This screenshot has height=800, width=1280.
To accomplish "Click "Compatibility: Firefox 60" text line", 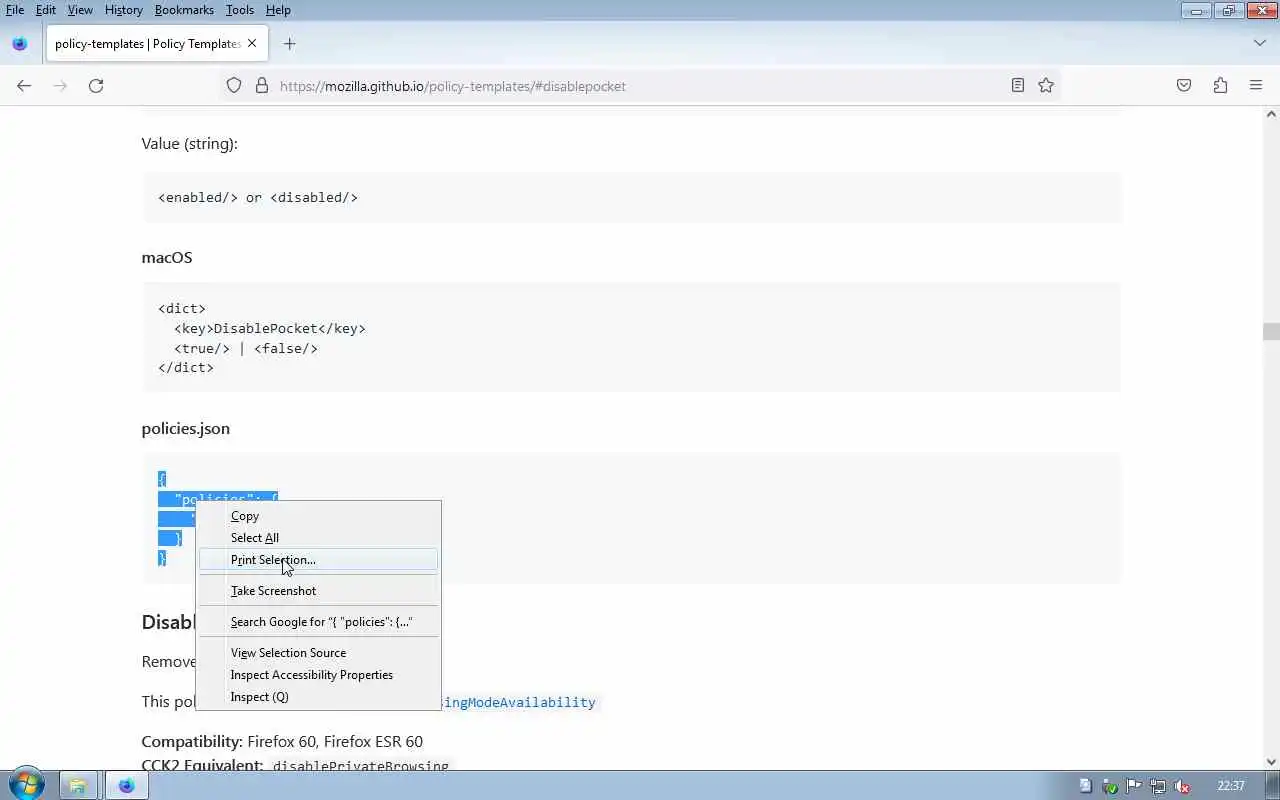I will click(x=282, y=742).
